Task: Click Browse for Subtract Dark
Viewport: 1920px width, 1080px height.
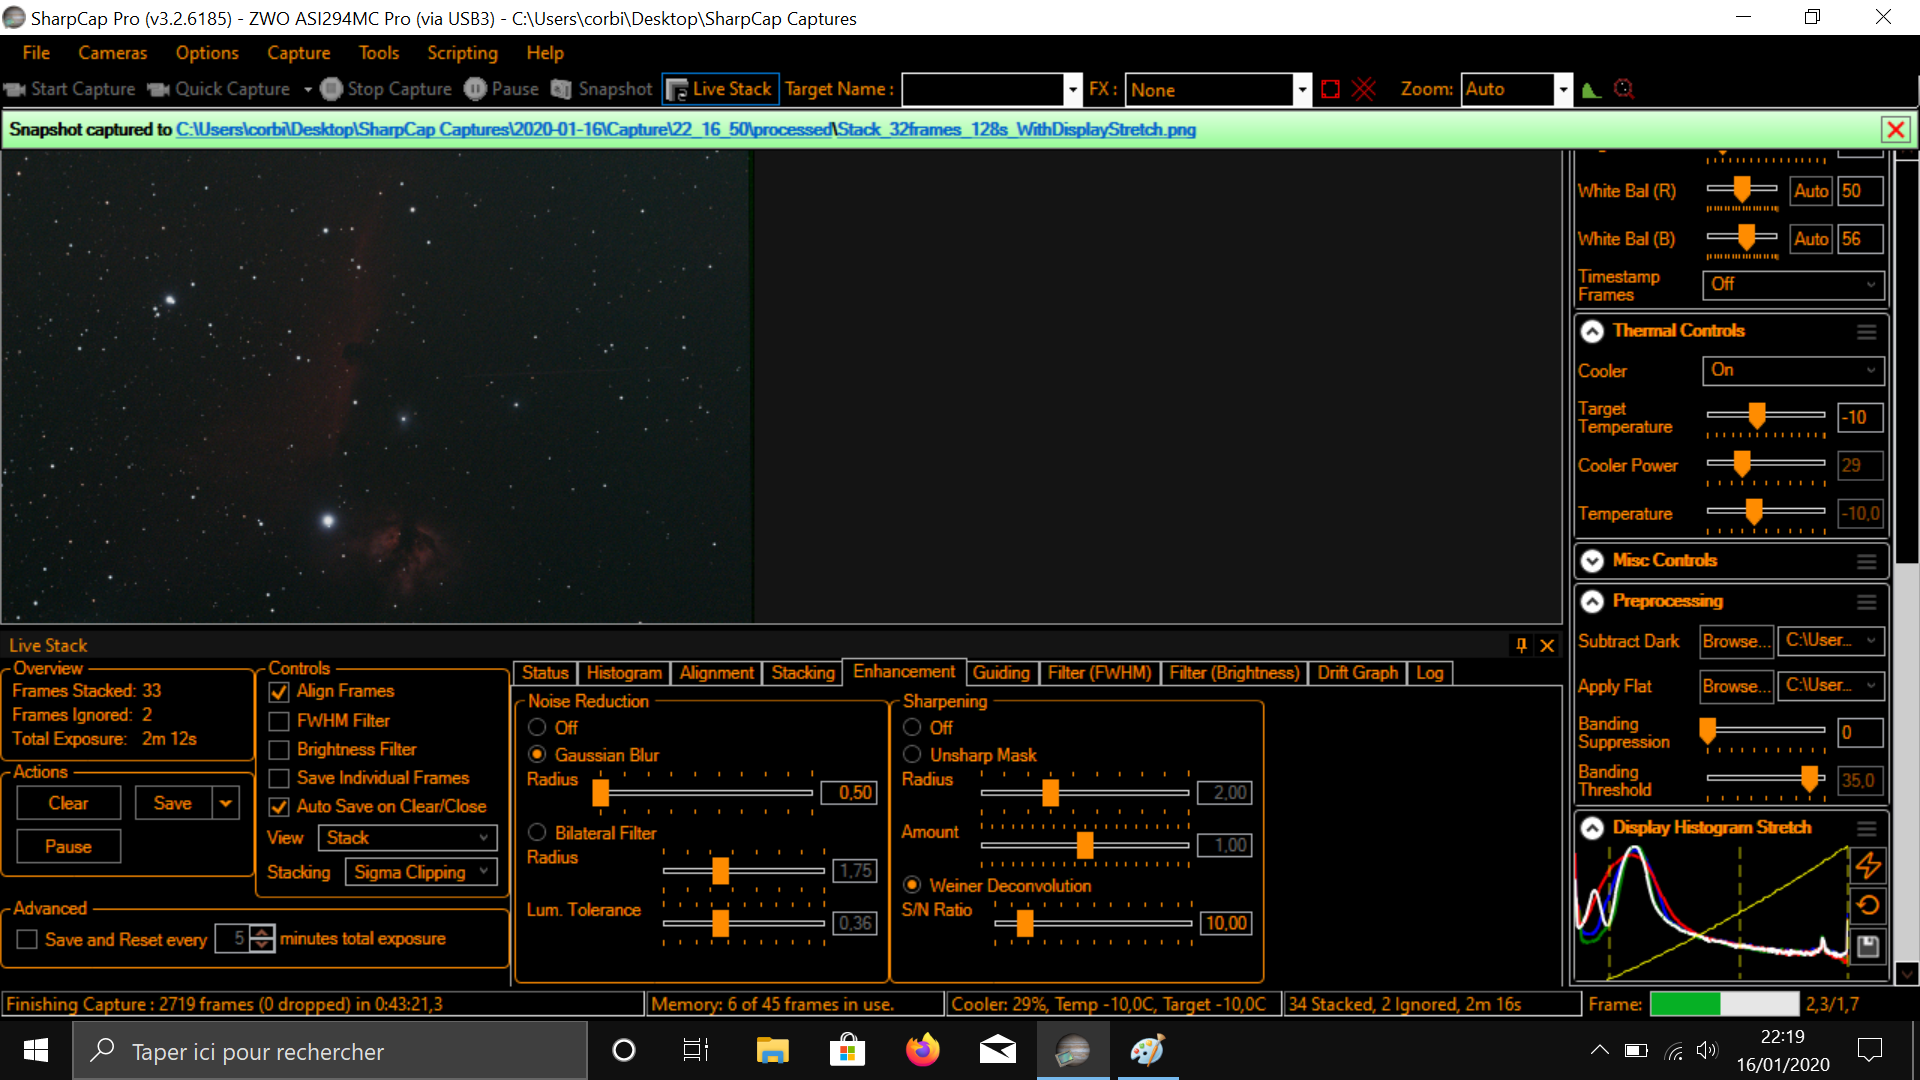Action: click(x=1736, y=641)
